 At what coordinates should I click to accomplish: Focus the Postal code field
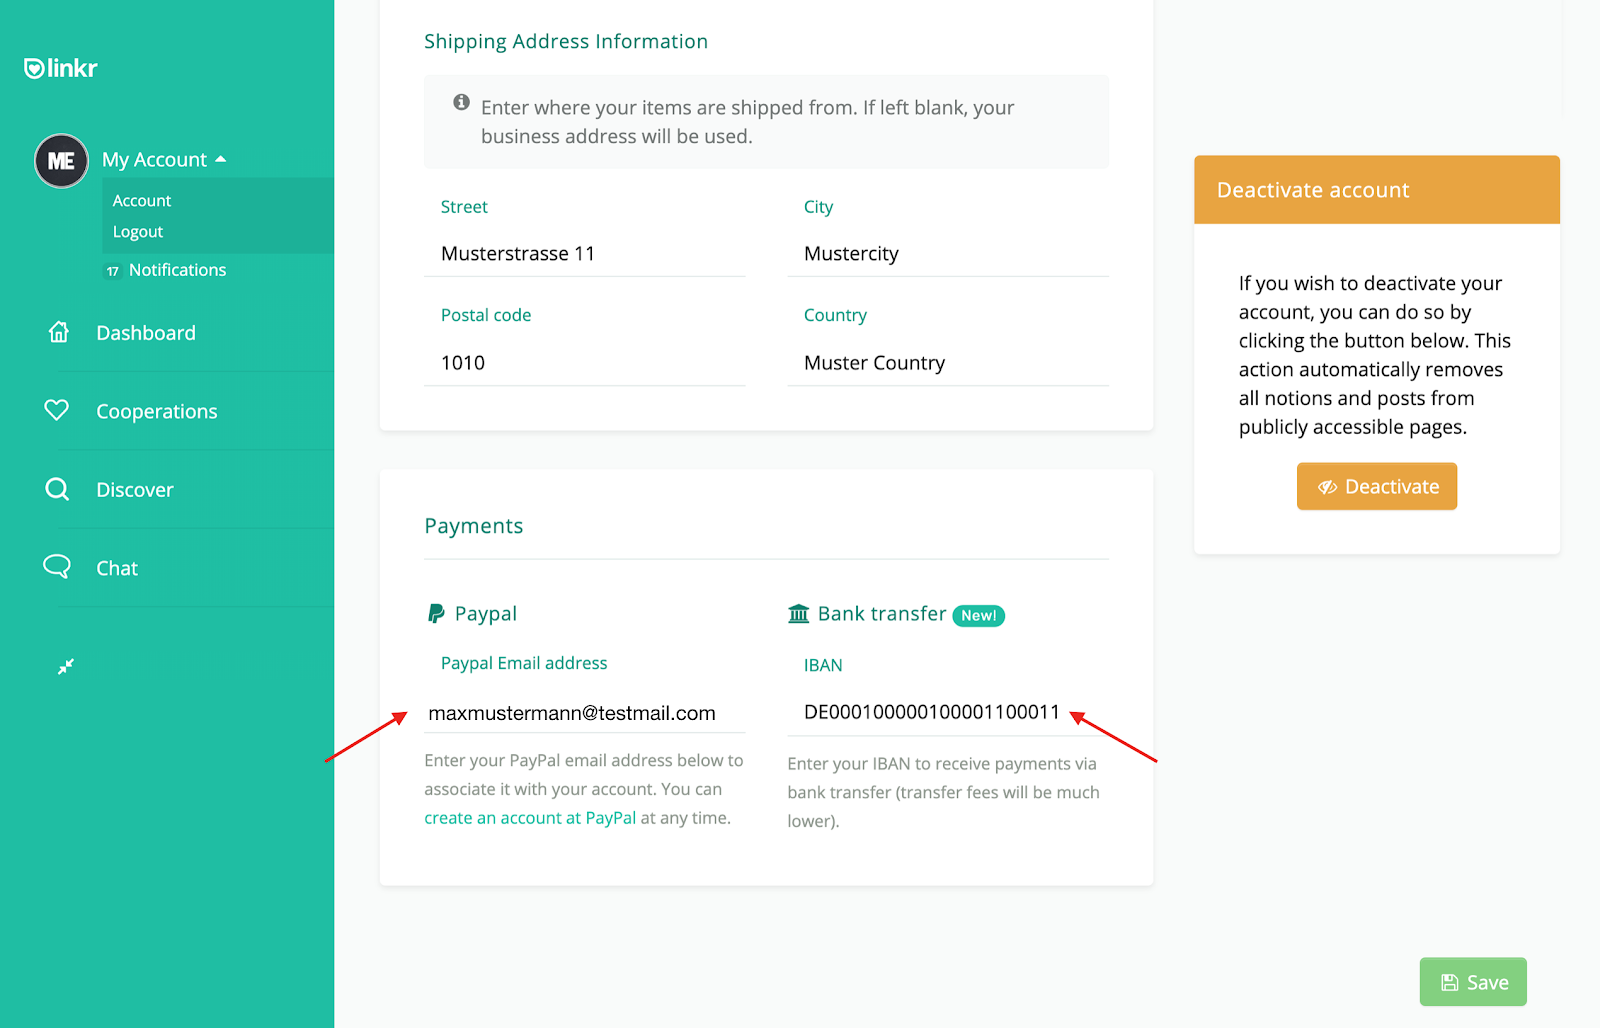tap(585, 363)
